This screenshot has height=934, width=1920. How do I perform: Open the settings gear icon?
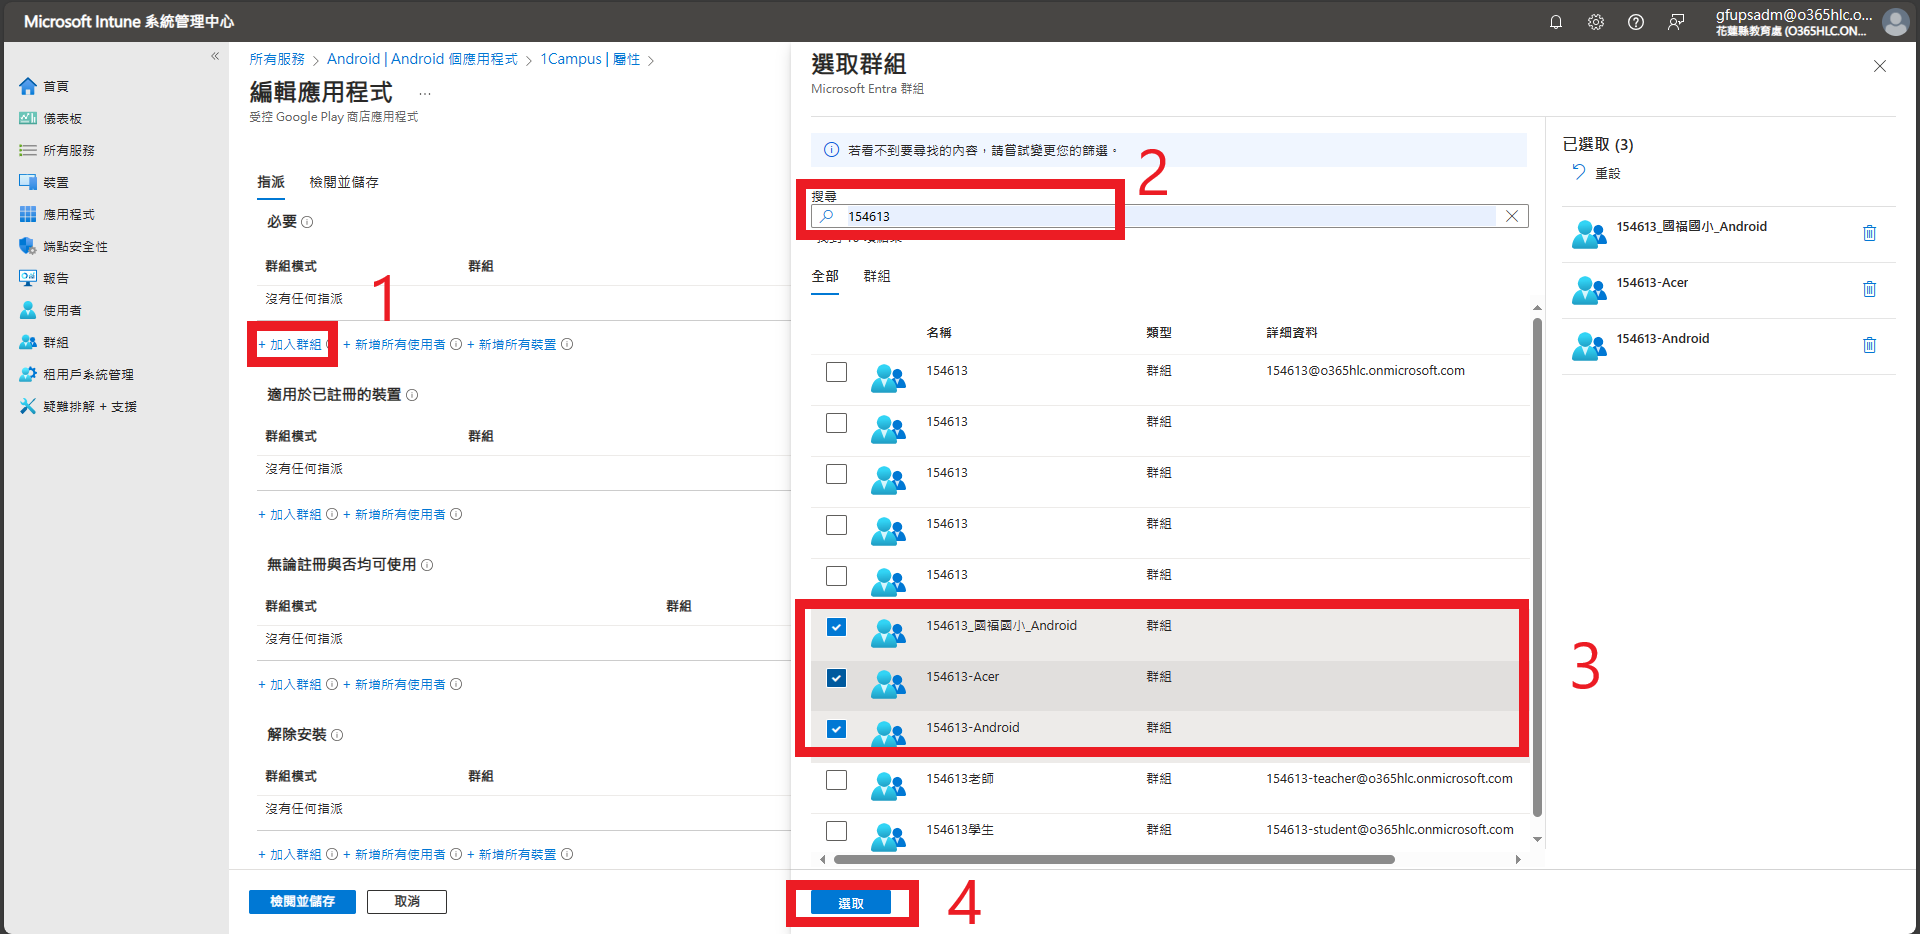pyautogui.click(x=1596, y=22)
